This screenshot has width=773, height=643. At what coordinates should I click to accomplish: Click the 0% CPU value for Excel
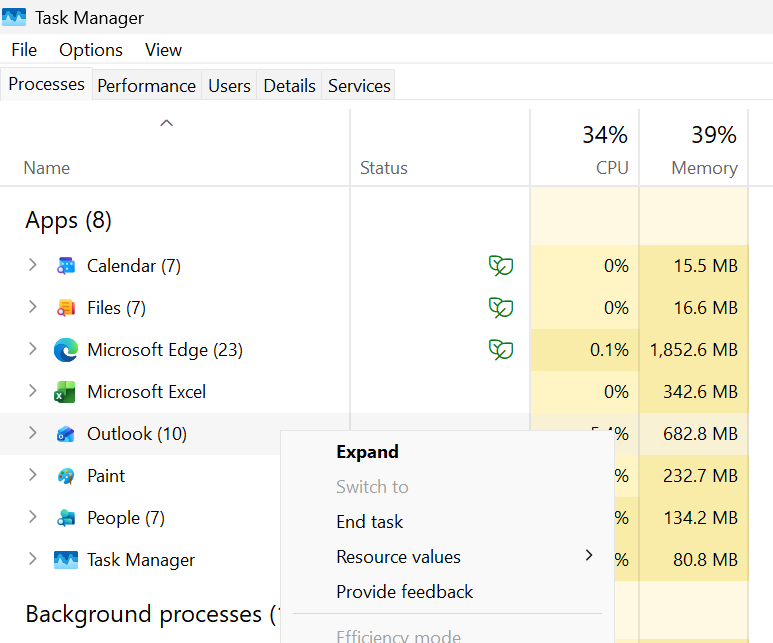(616, 392)
